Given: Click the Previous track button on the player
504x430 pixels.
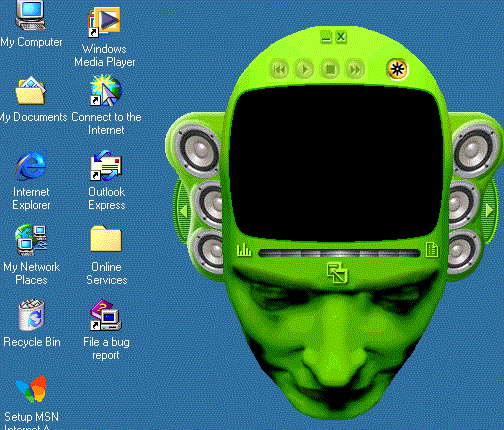Looking at the screenshot, I should (x=279, y=69).
